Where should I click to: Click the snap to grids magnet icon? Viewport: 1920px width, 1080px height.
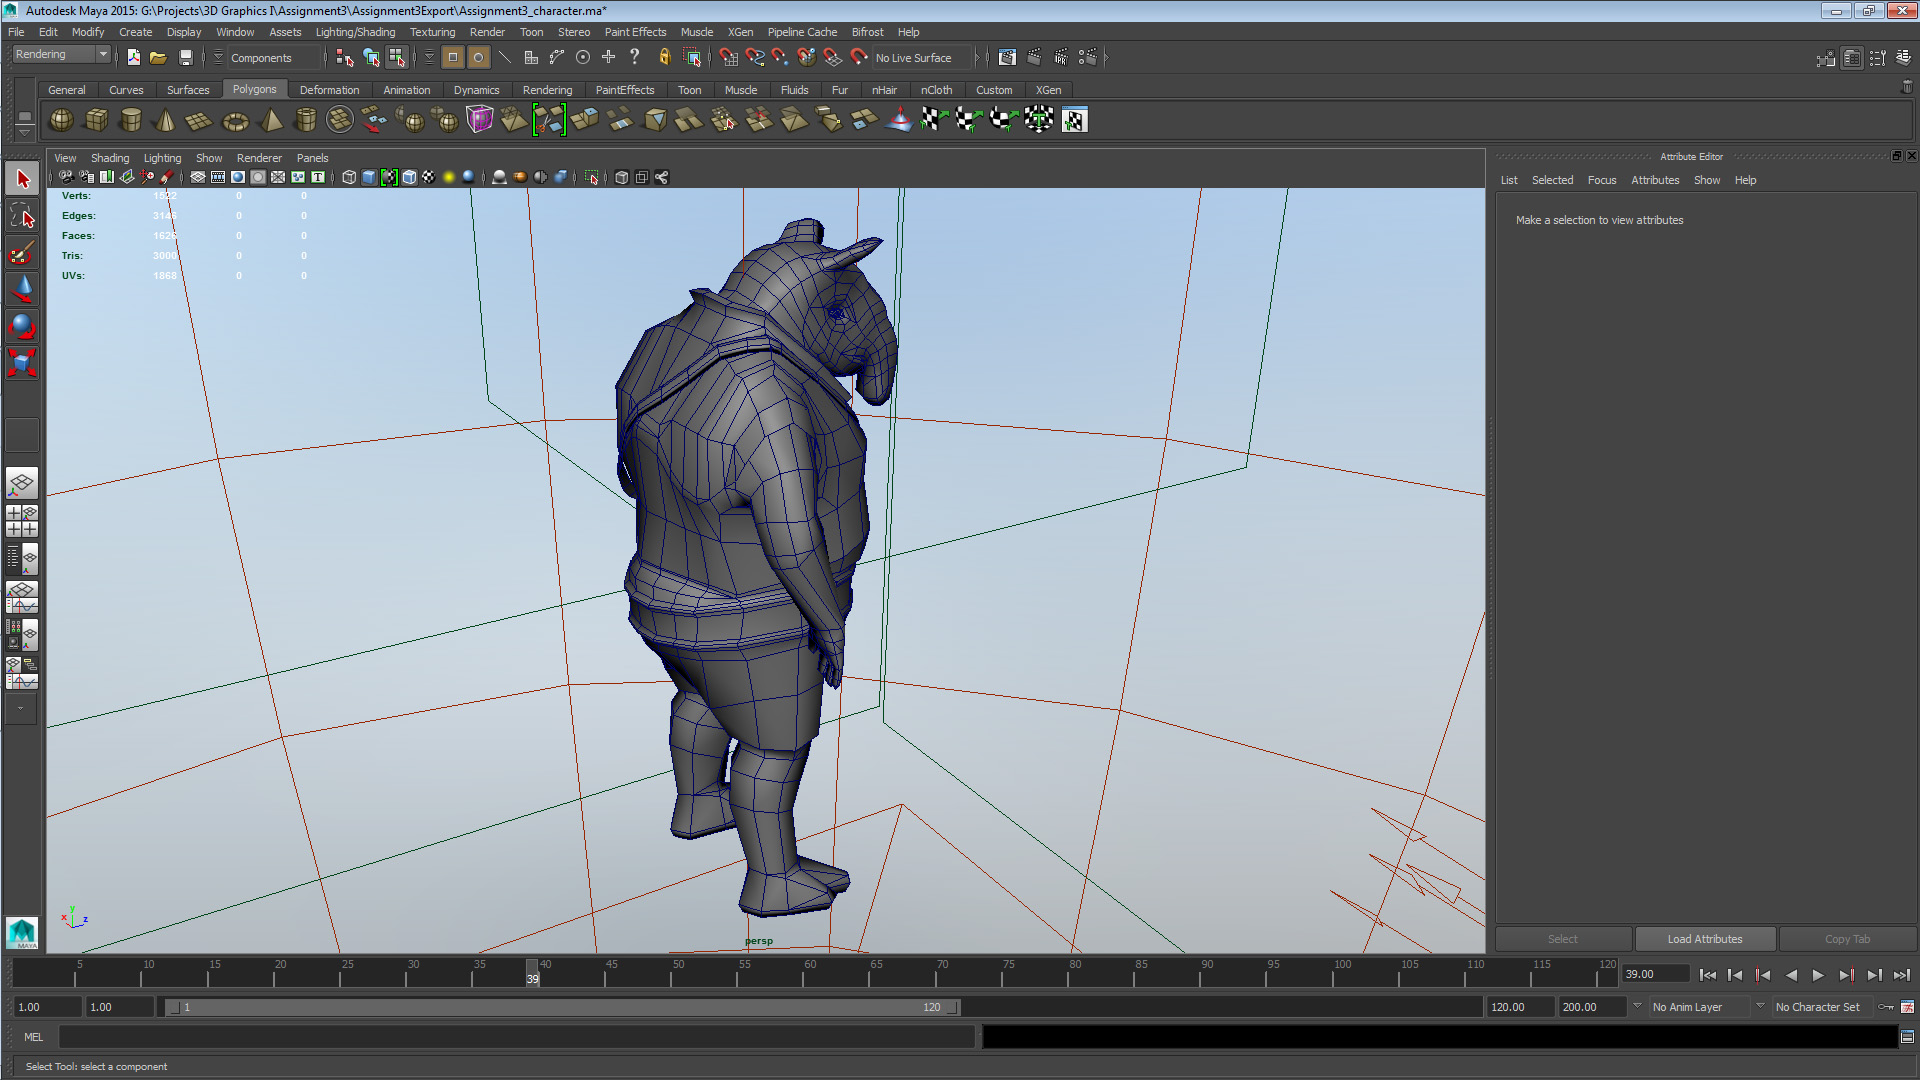pos(728,58)
